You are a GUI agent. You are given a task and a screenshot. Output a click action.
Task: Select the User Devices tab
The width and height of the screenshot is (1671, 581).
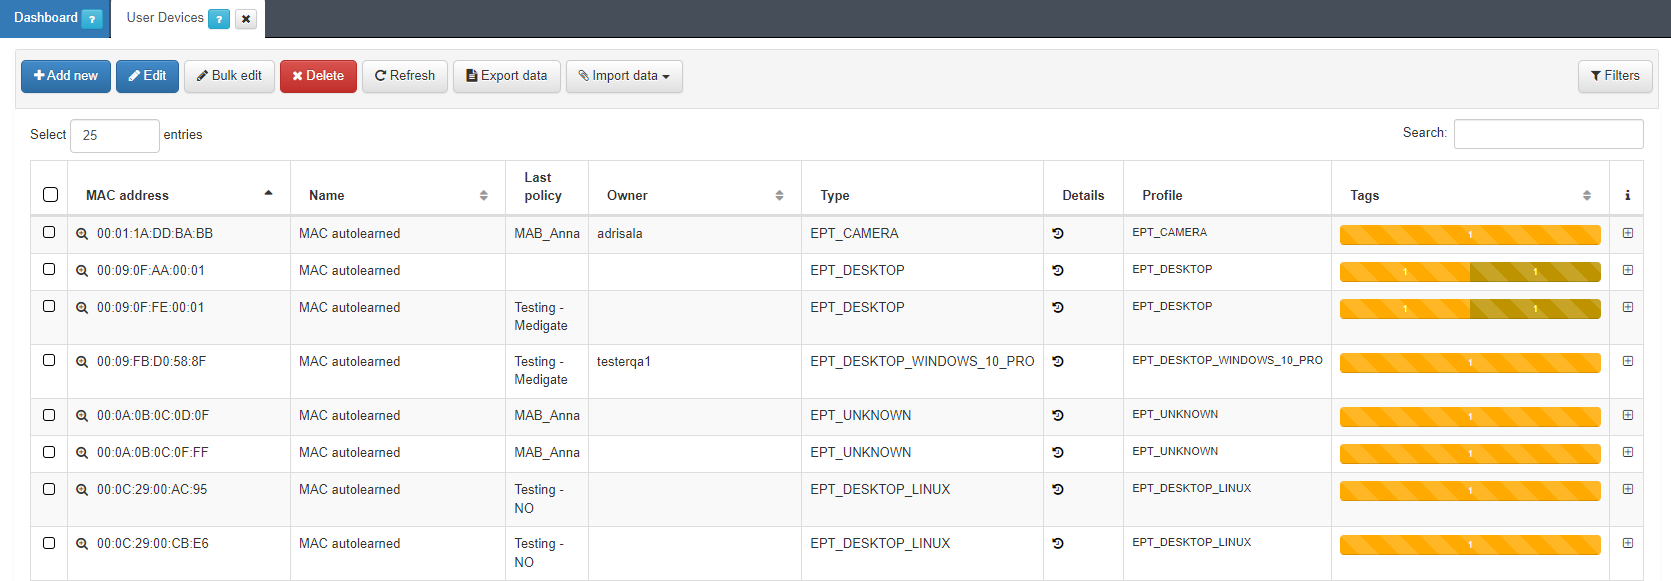click(165, 18)
